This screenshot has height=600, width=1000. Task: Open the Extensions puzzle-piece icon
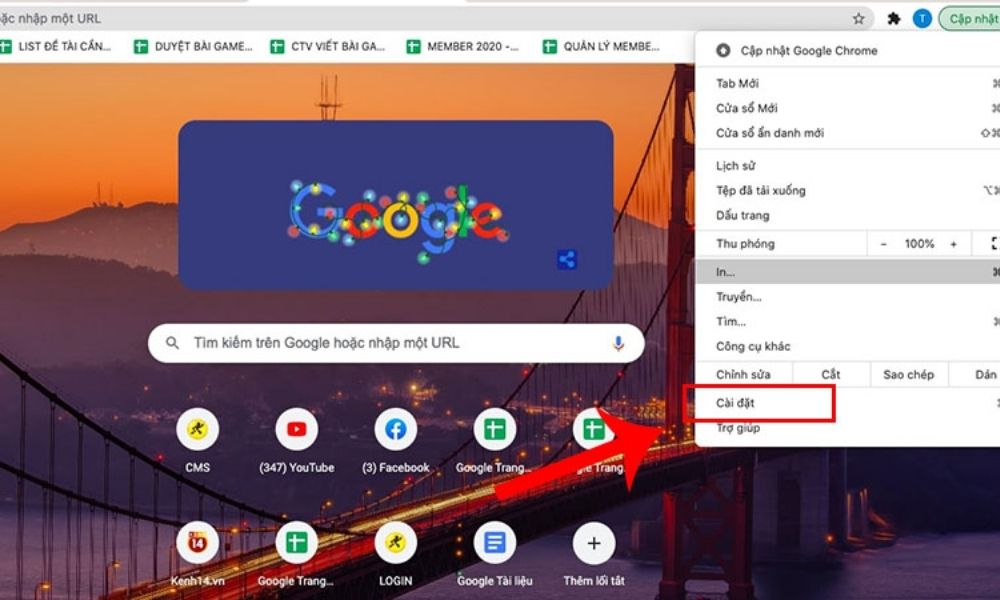[x=893, y=18]
